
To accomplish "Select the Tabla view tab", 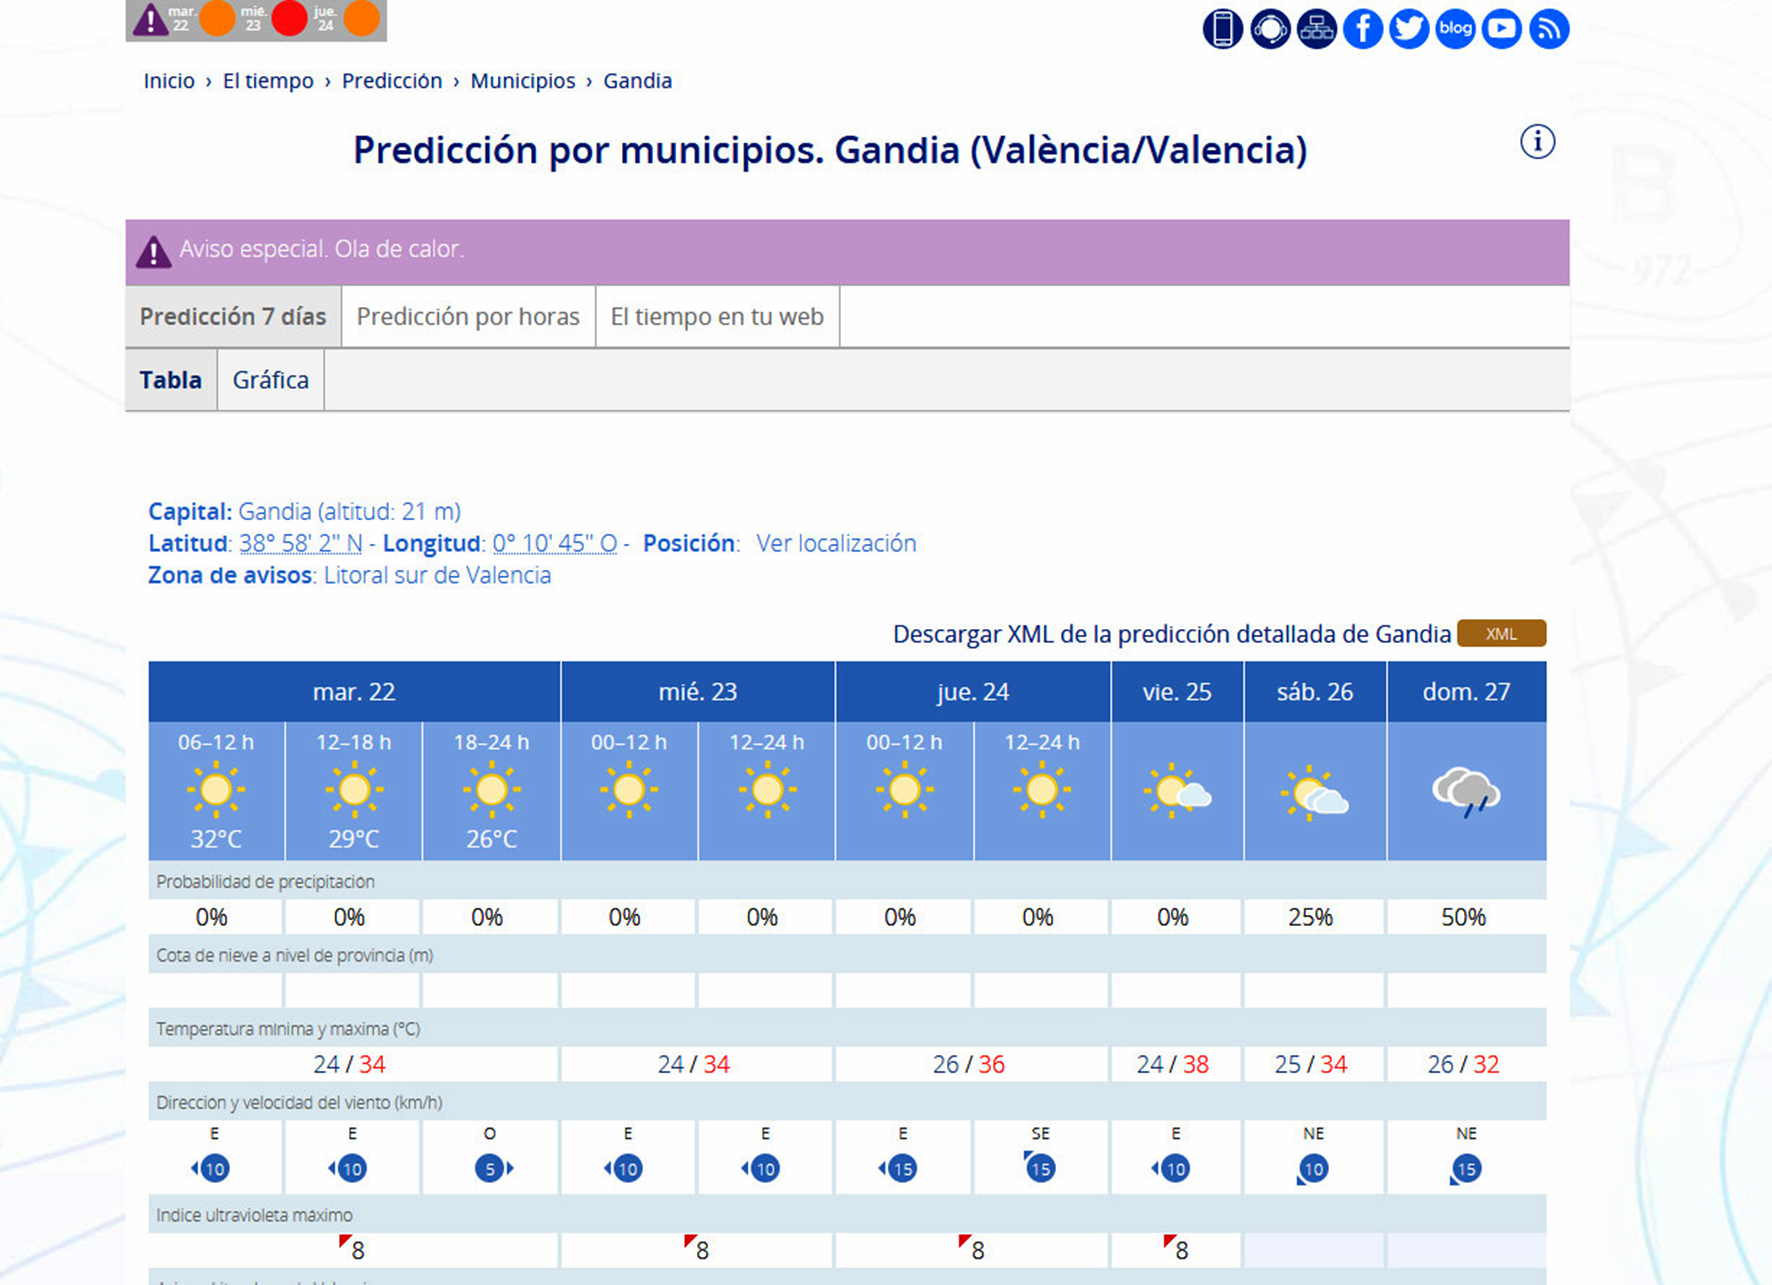I will click(171, 380).
